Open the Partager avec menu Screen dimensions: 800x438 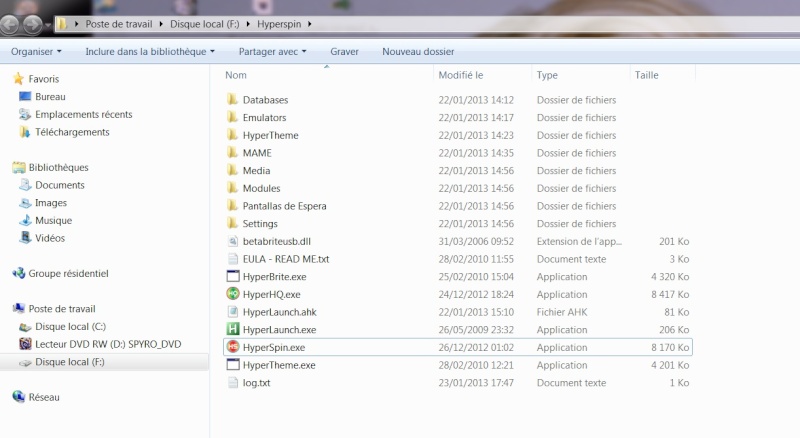(x=272, y=52)
